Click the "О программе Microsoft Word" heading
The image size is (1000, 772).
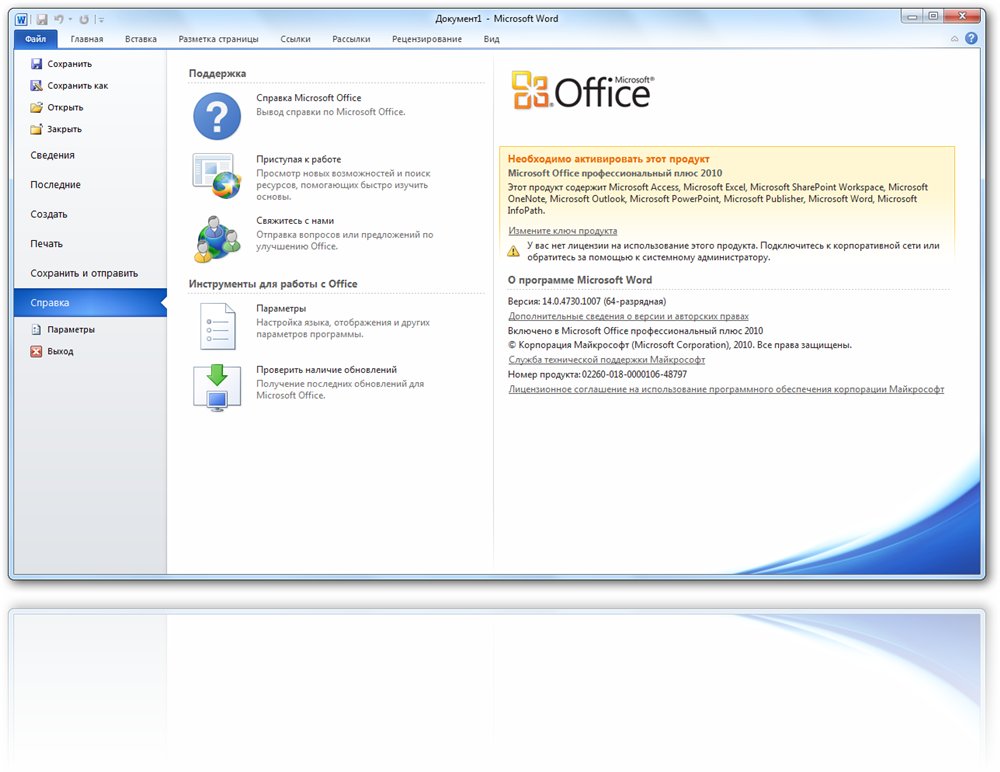tap(580, 279)
